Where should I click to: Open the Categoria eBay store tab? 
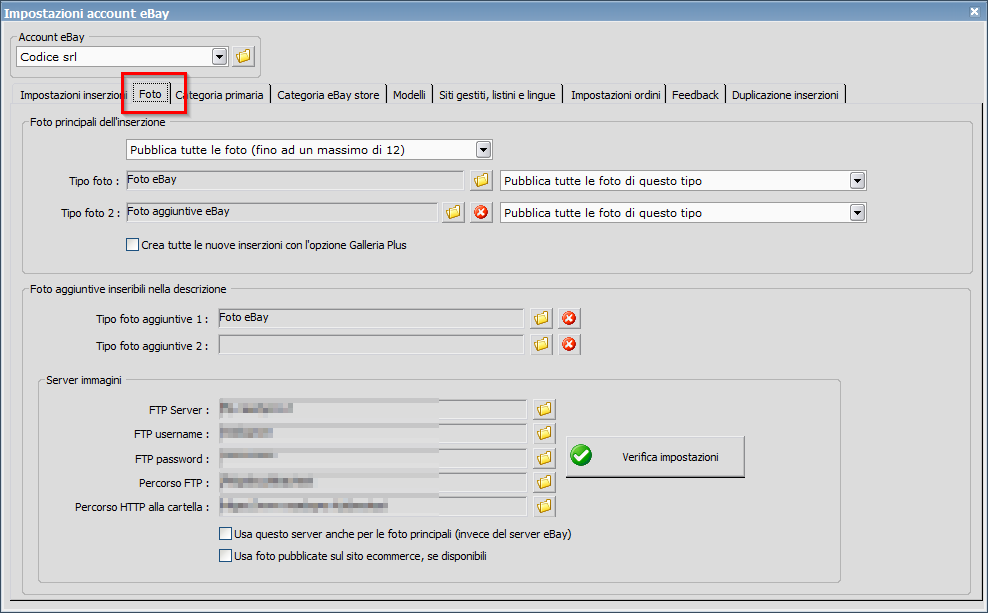(x=328, y=95)
